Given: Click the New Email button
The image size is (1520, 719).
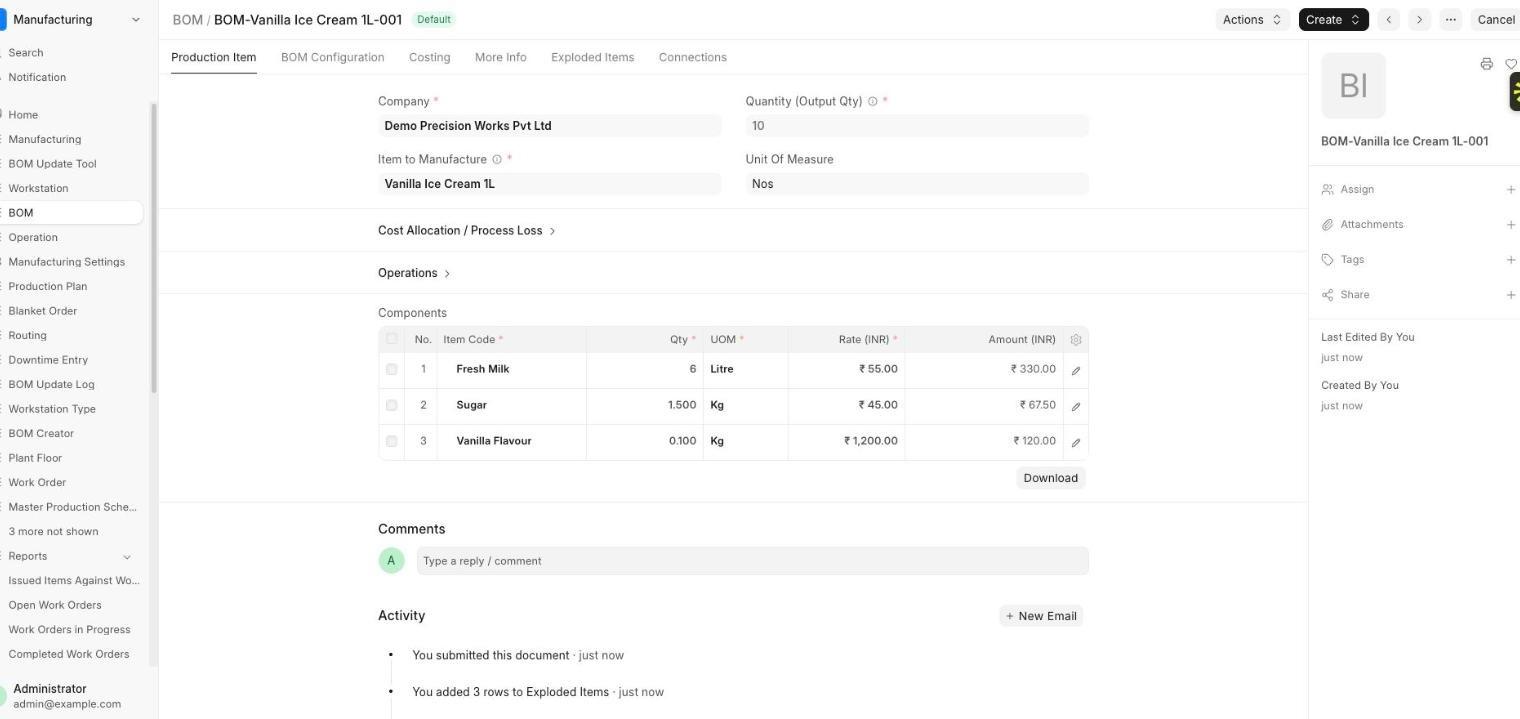Looking at the screenshot, I should 1041,616.
